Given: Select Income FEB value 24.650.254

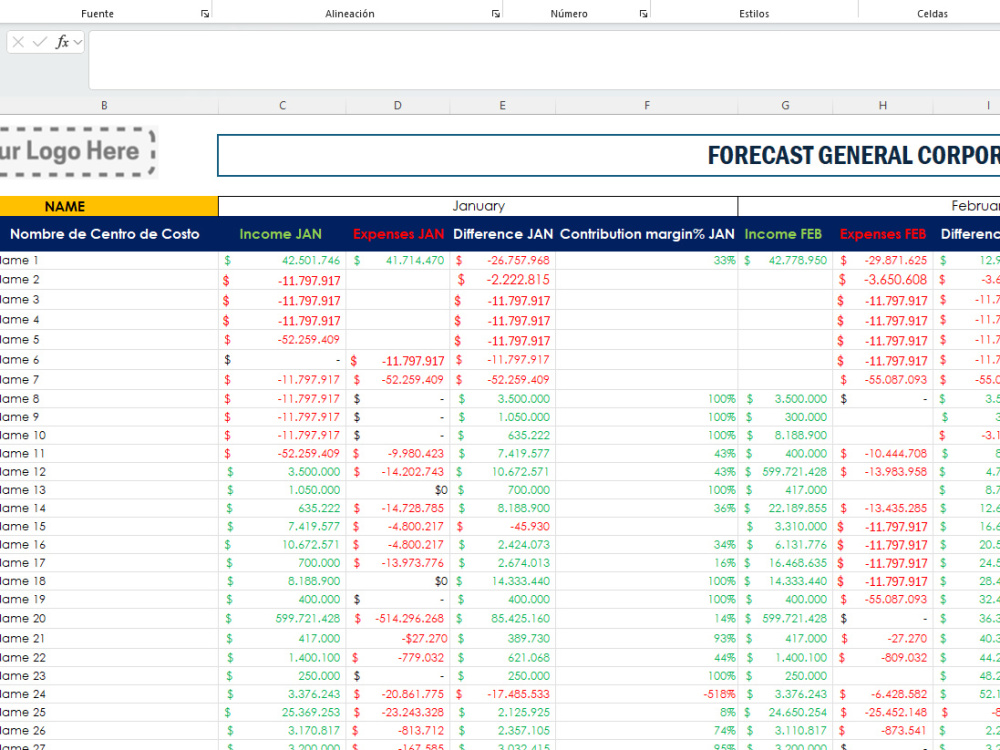Looking at the screenshot, I should 785,712.
